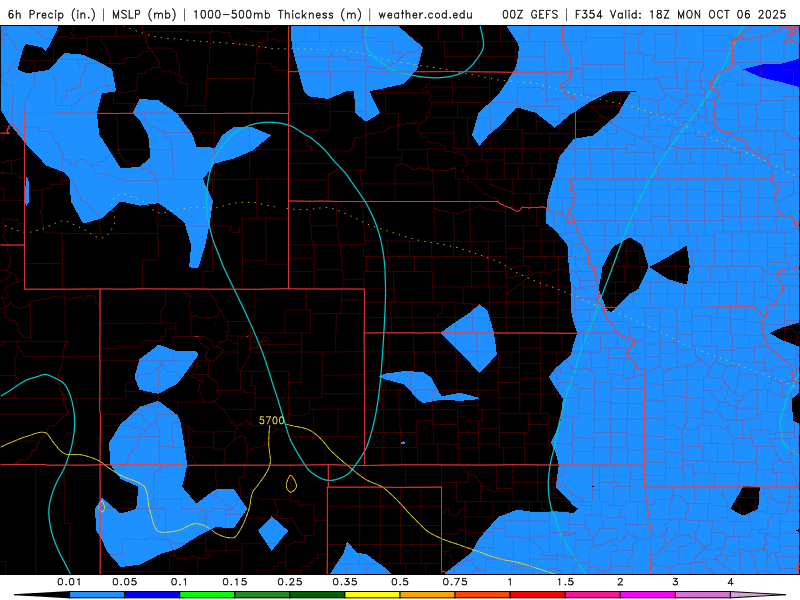Click the 0.01 legend value
The image size is (800, 600).
click(x=69, y=582)
